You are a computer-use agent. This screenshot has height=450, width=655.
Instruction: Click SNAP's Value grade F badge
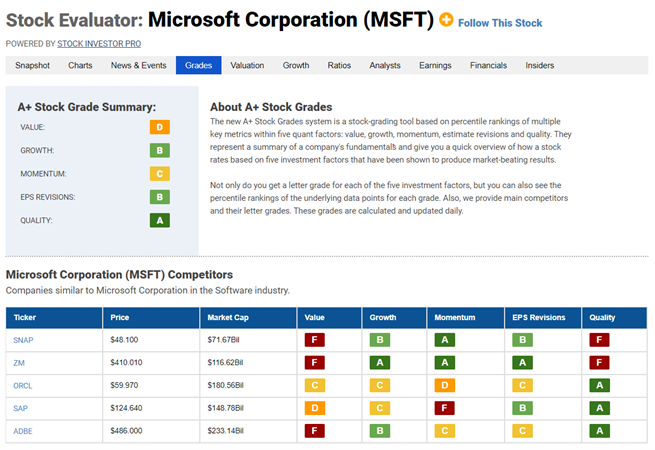[315, 340]
